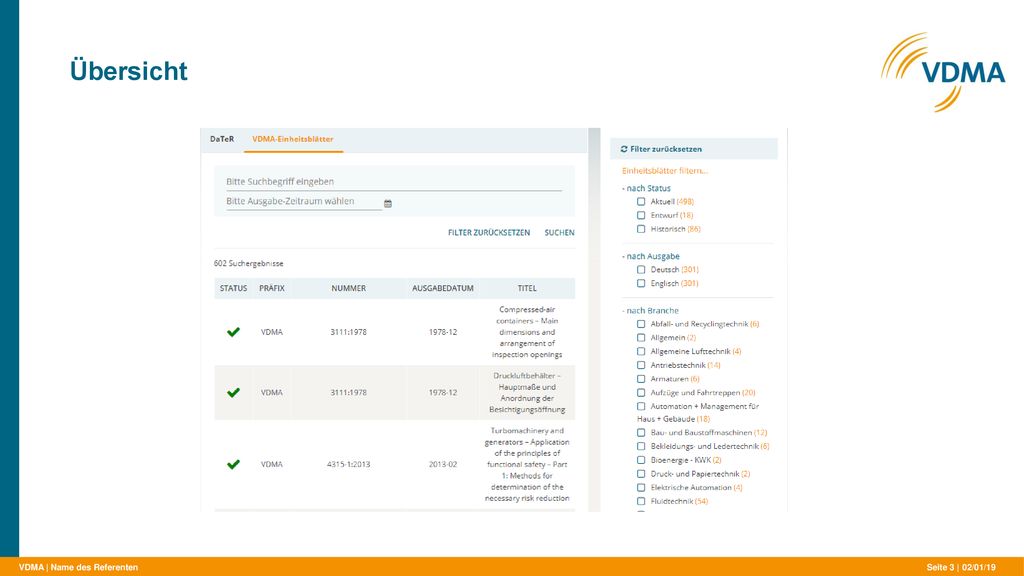The height and width of the screenshot is (576, 1024).
Task: Sort by the STATUS column header
Action: coord(233,288)
